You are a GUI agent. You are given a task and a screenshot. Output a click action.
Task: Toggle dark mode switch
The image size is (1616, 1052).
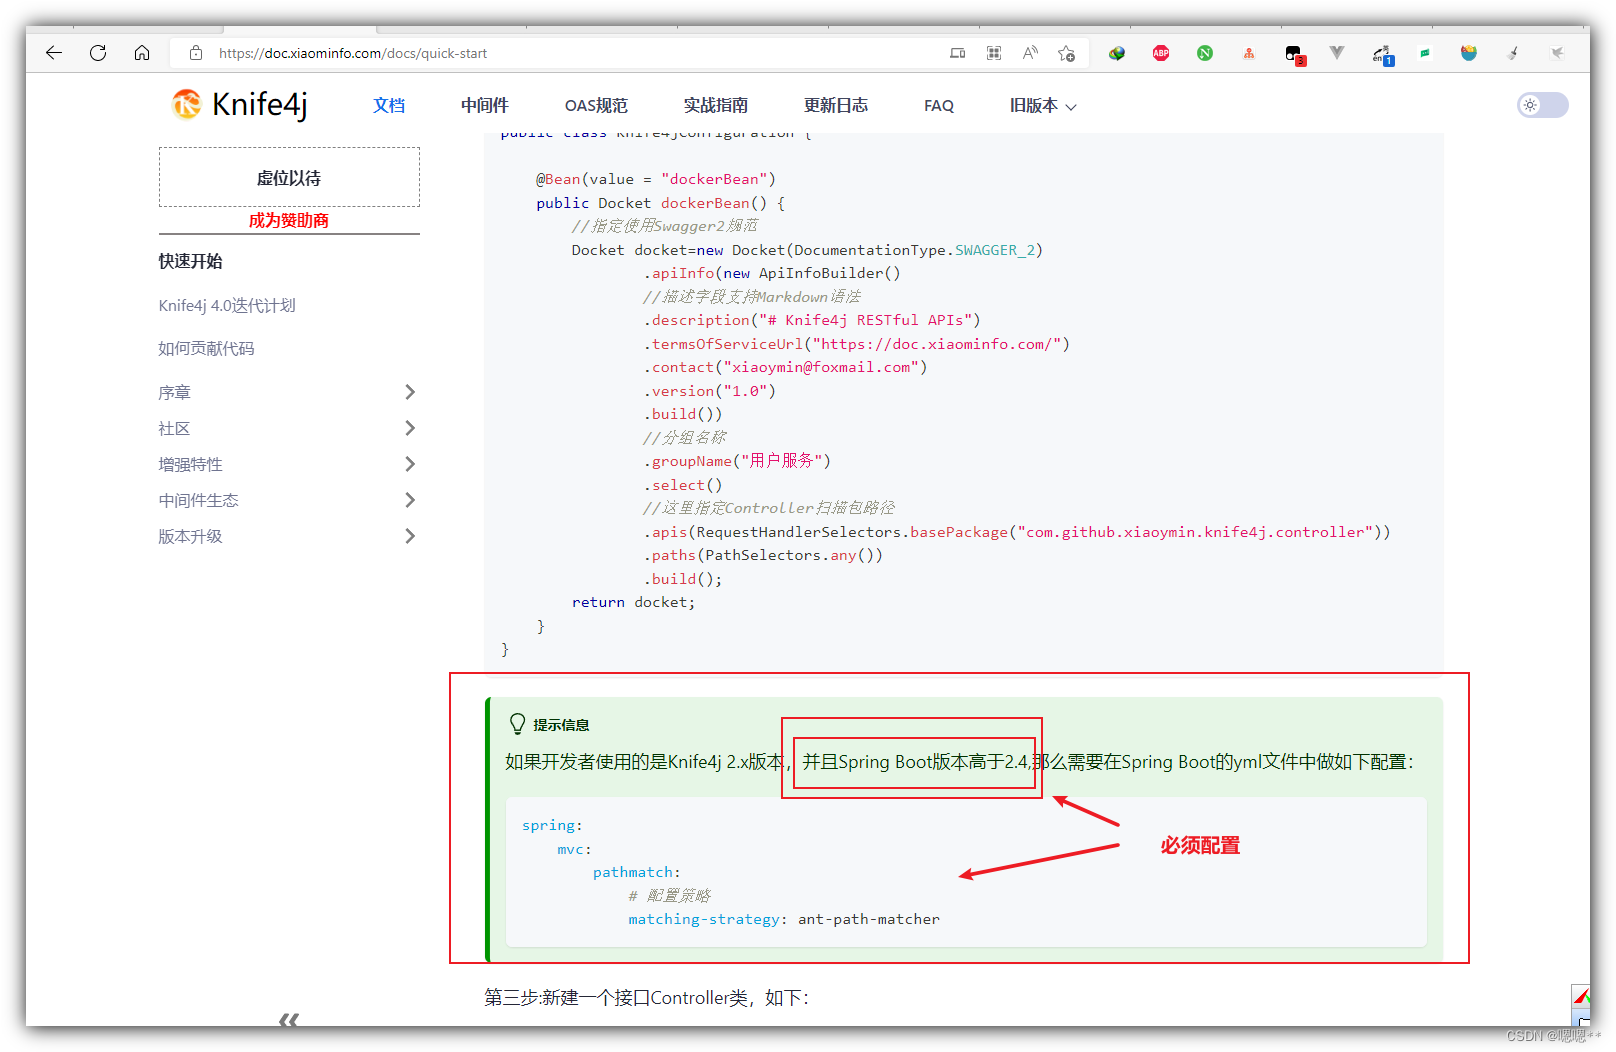(1542, 105)
